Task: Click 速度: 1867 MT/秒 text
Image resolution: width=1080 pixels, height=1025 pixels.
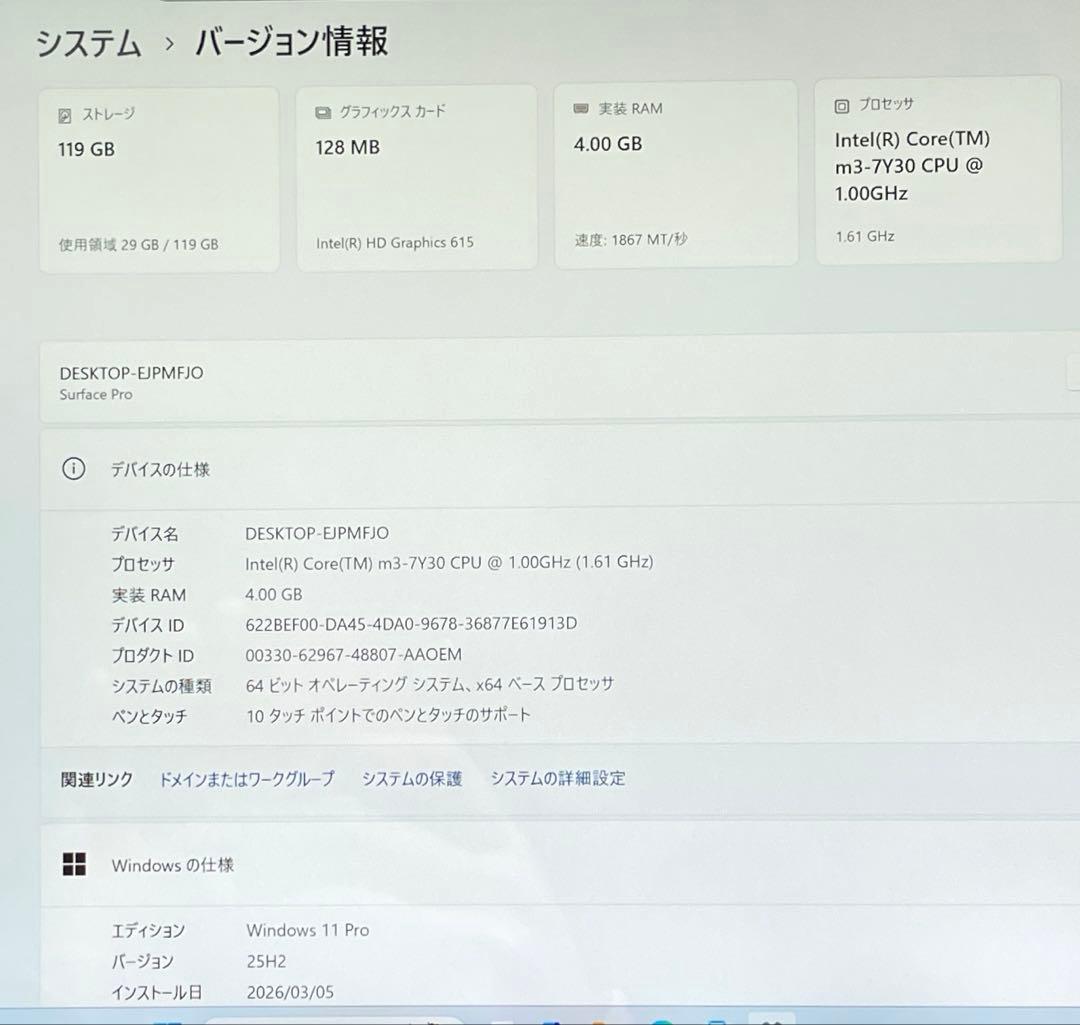Action: [631, 240]
